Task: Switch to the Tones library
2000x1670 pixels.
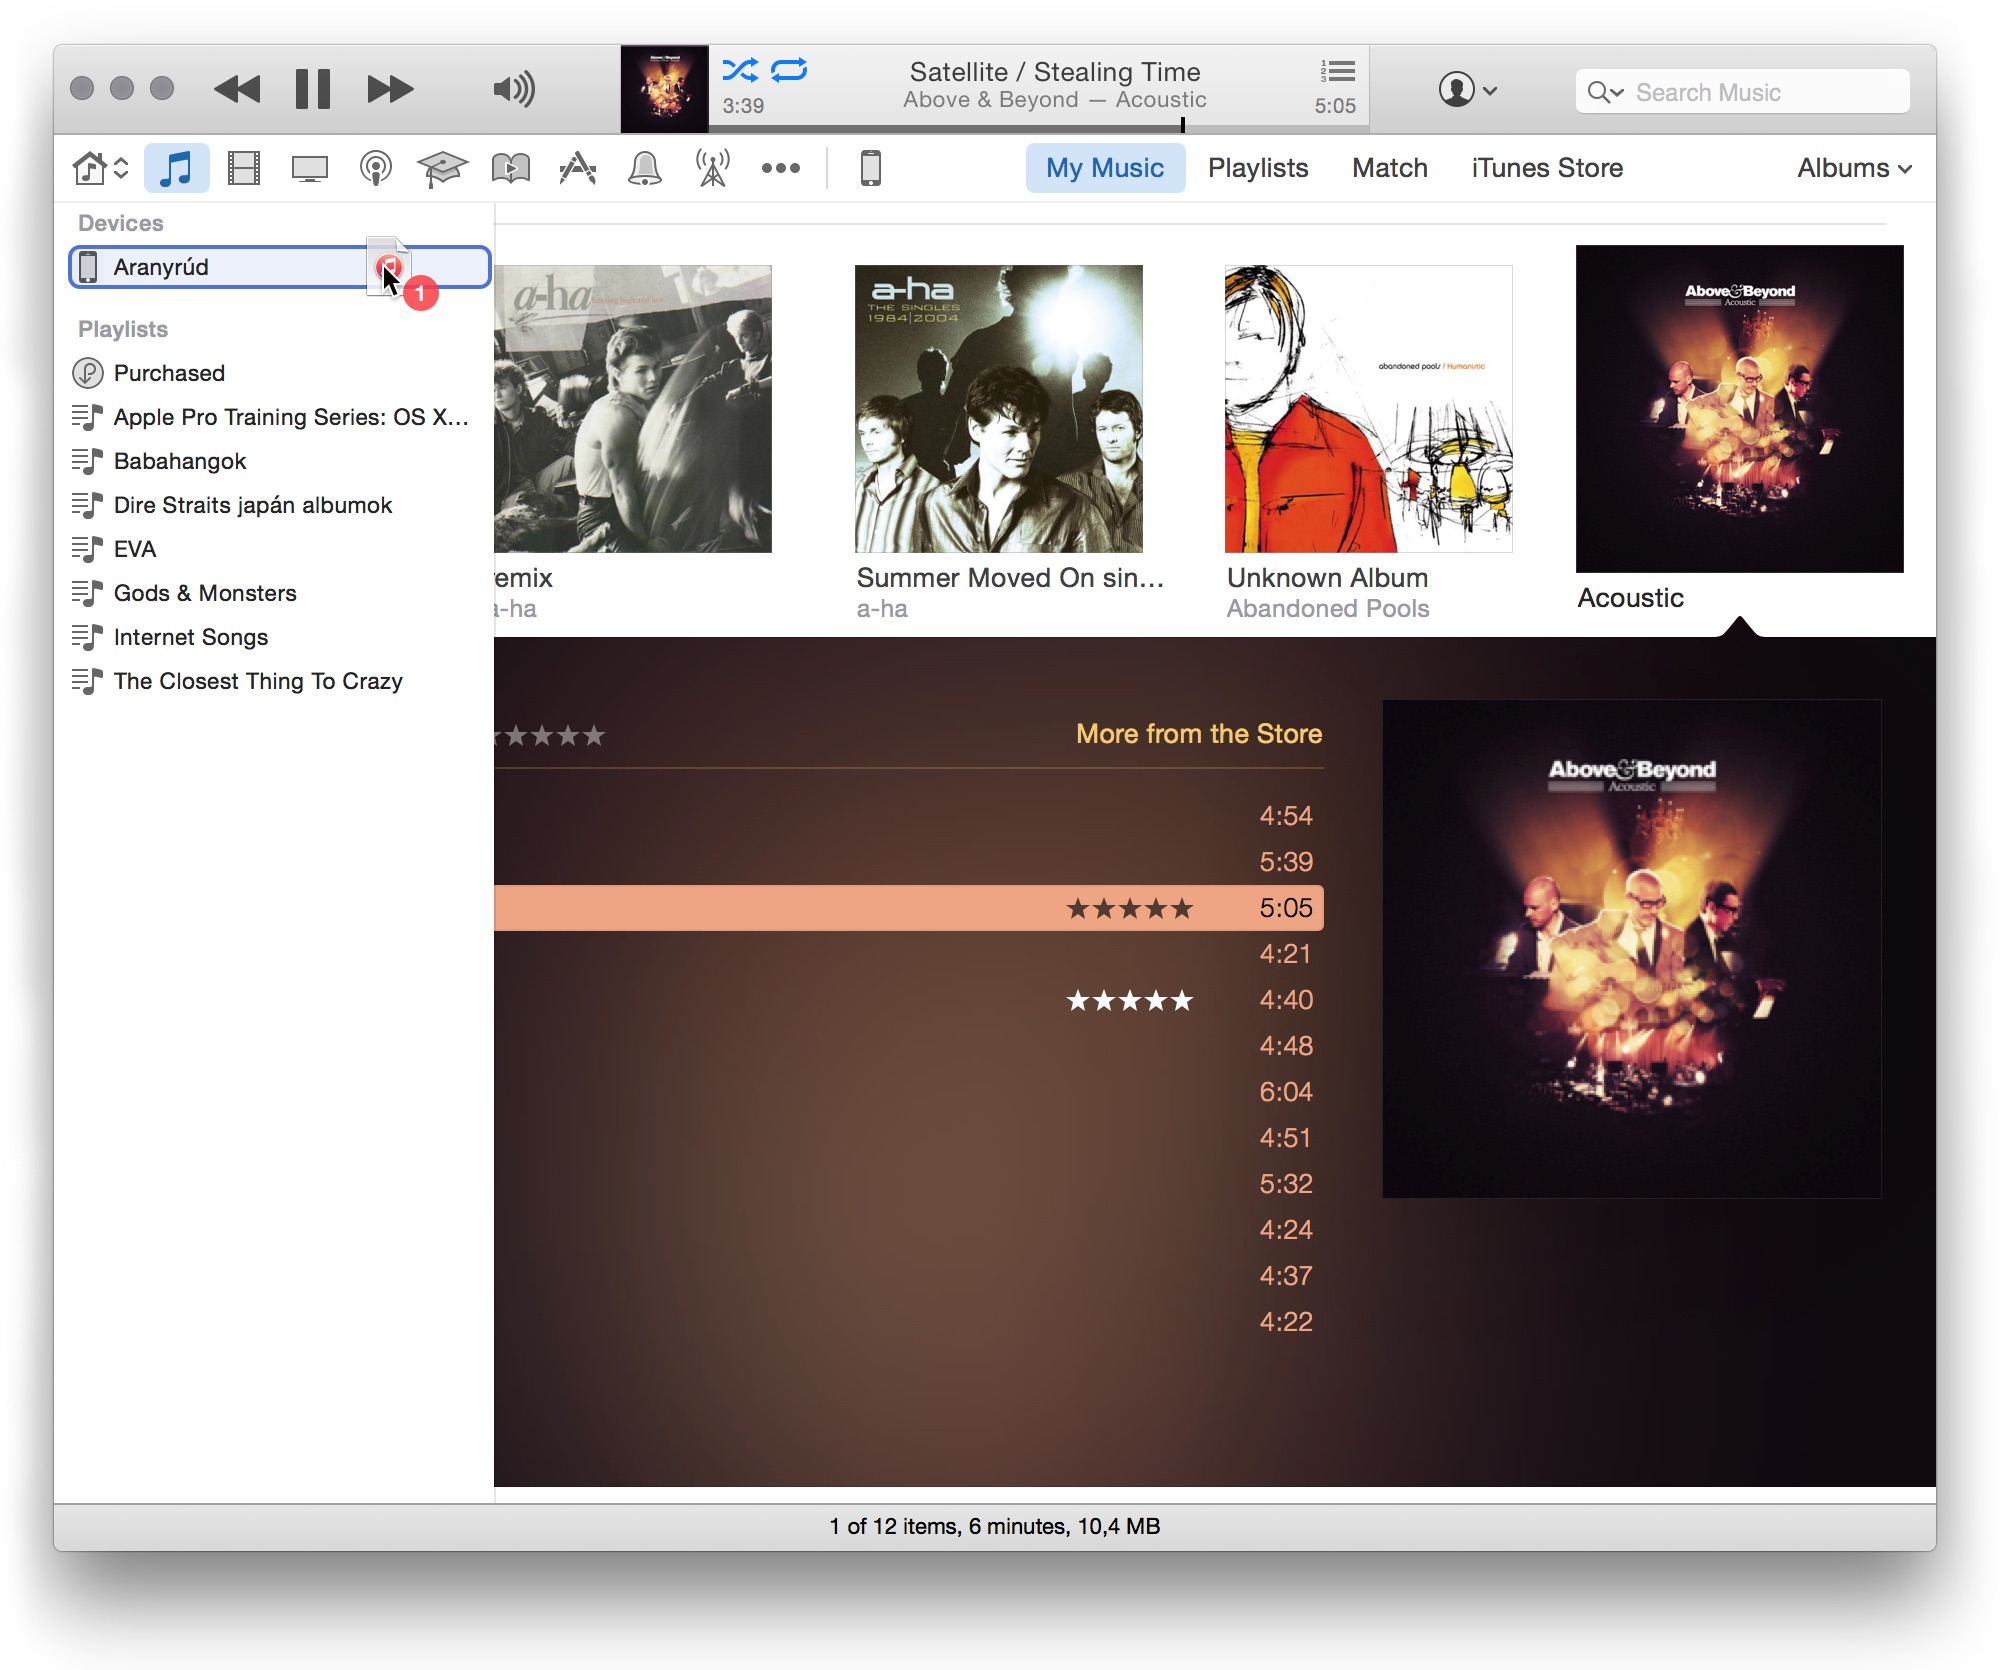Action: click(645, 168)
